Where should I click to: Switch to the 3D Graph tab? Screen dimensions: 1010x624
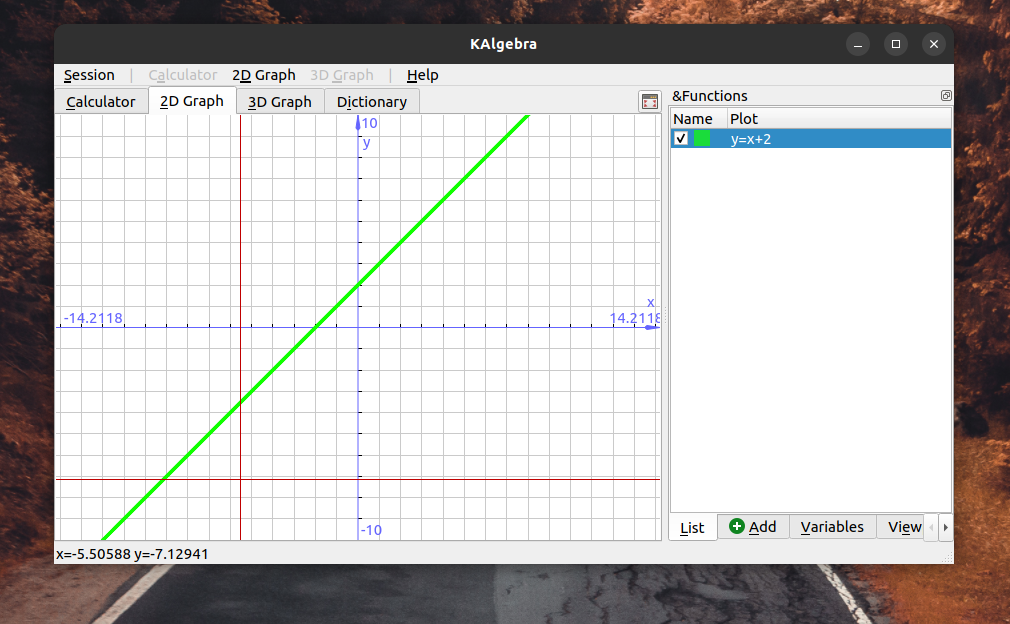click(280, 102)
